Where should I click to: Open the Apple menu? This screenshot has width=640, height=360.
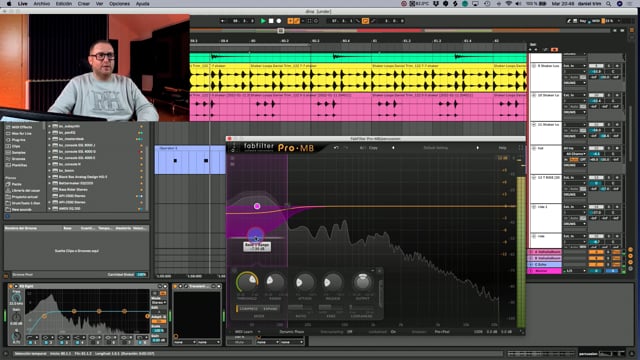point(9,4)
